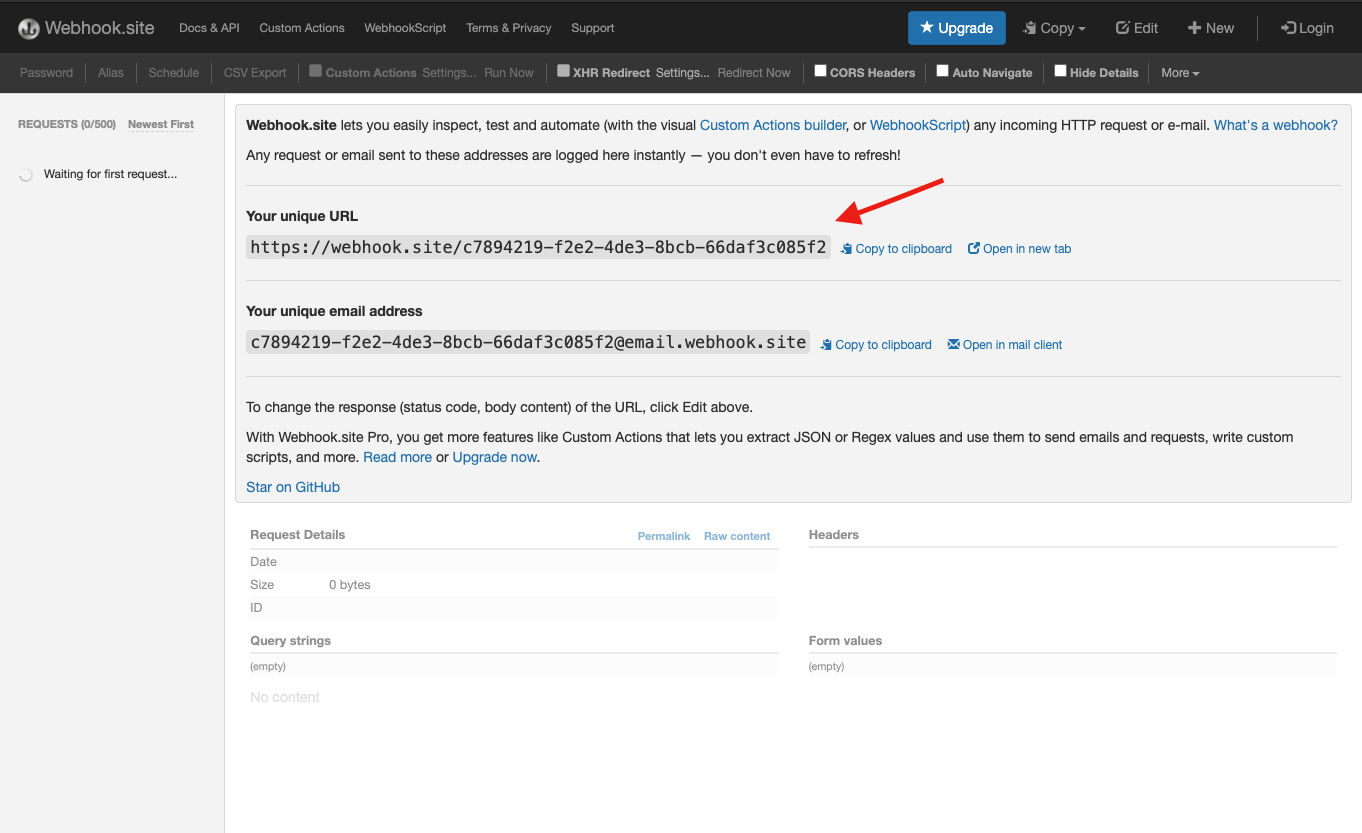The image size is (1362, 833).
Task: Open unique URL in new tab
Action: pos(1019,249)
